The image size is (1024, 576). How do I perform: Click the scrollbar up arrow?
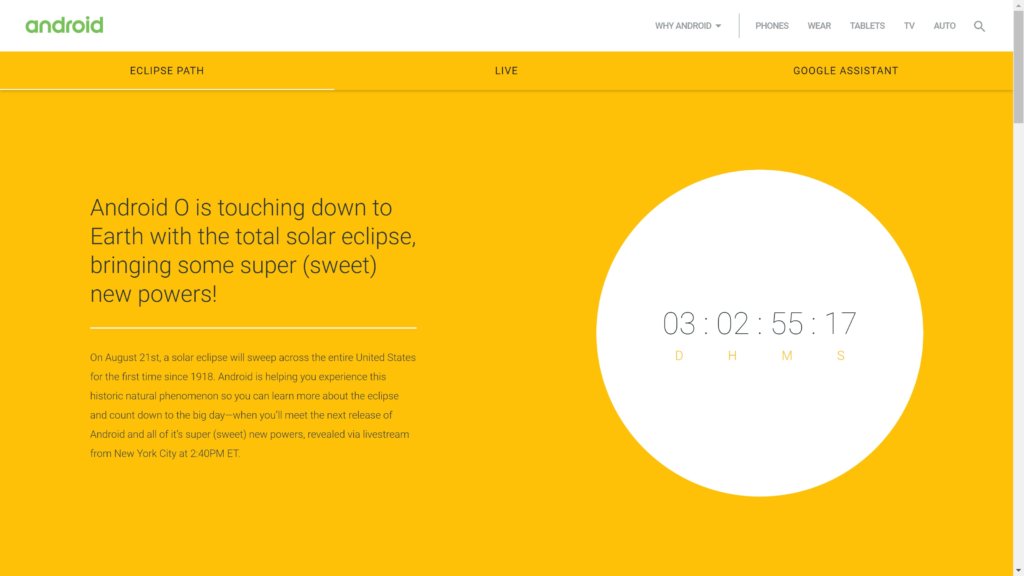click(1018, 6)
